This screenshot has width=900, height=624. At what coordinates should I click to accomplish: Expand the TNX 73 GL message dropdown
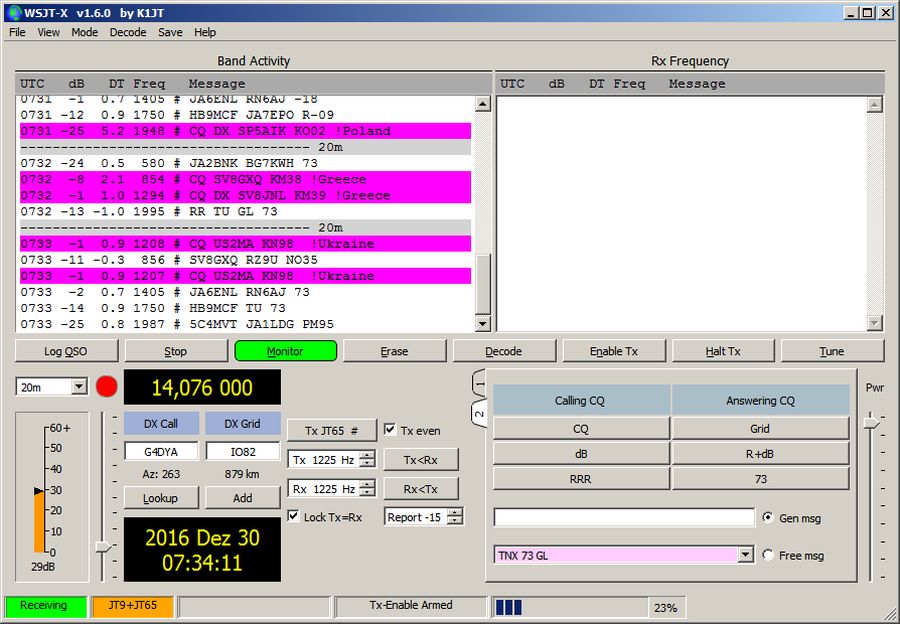(744, 555)
